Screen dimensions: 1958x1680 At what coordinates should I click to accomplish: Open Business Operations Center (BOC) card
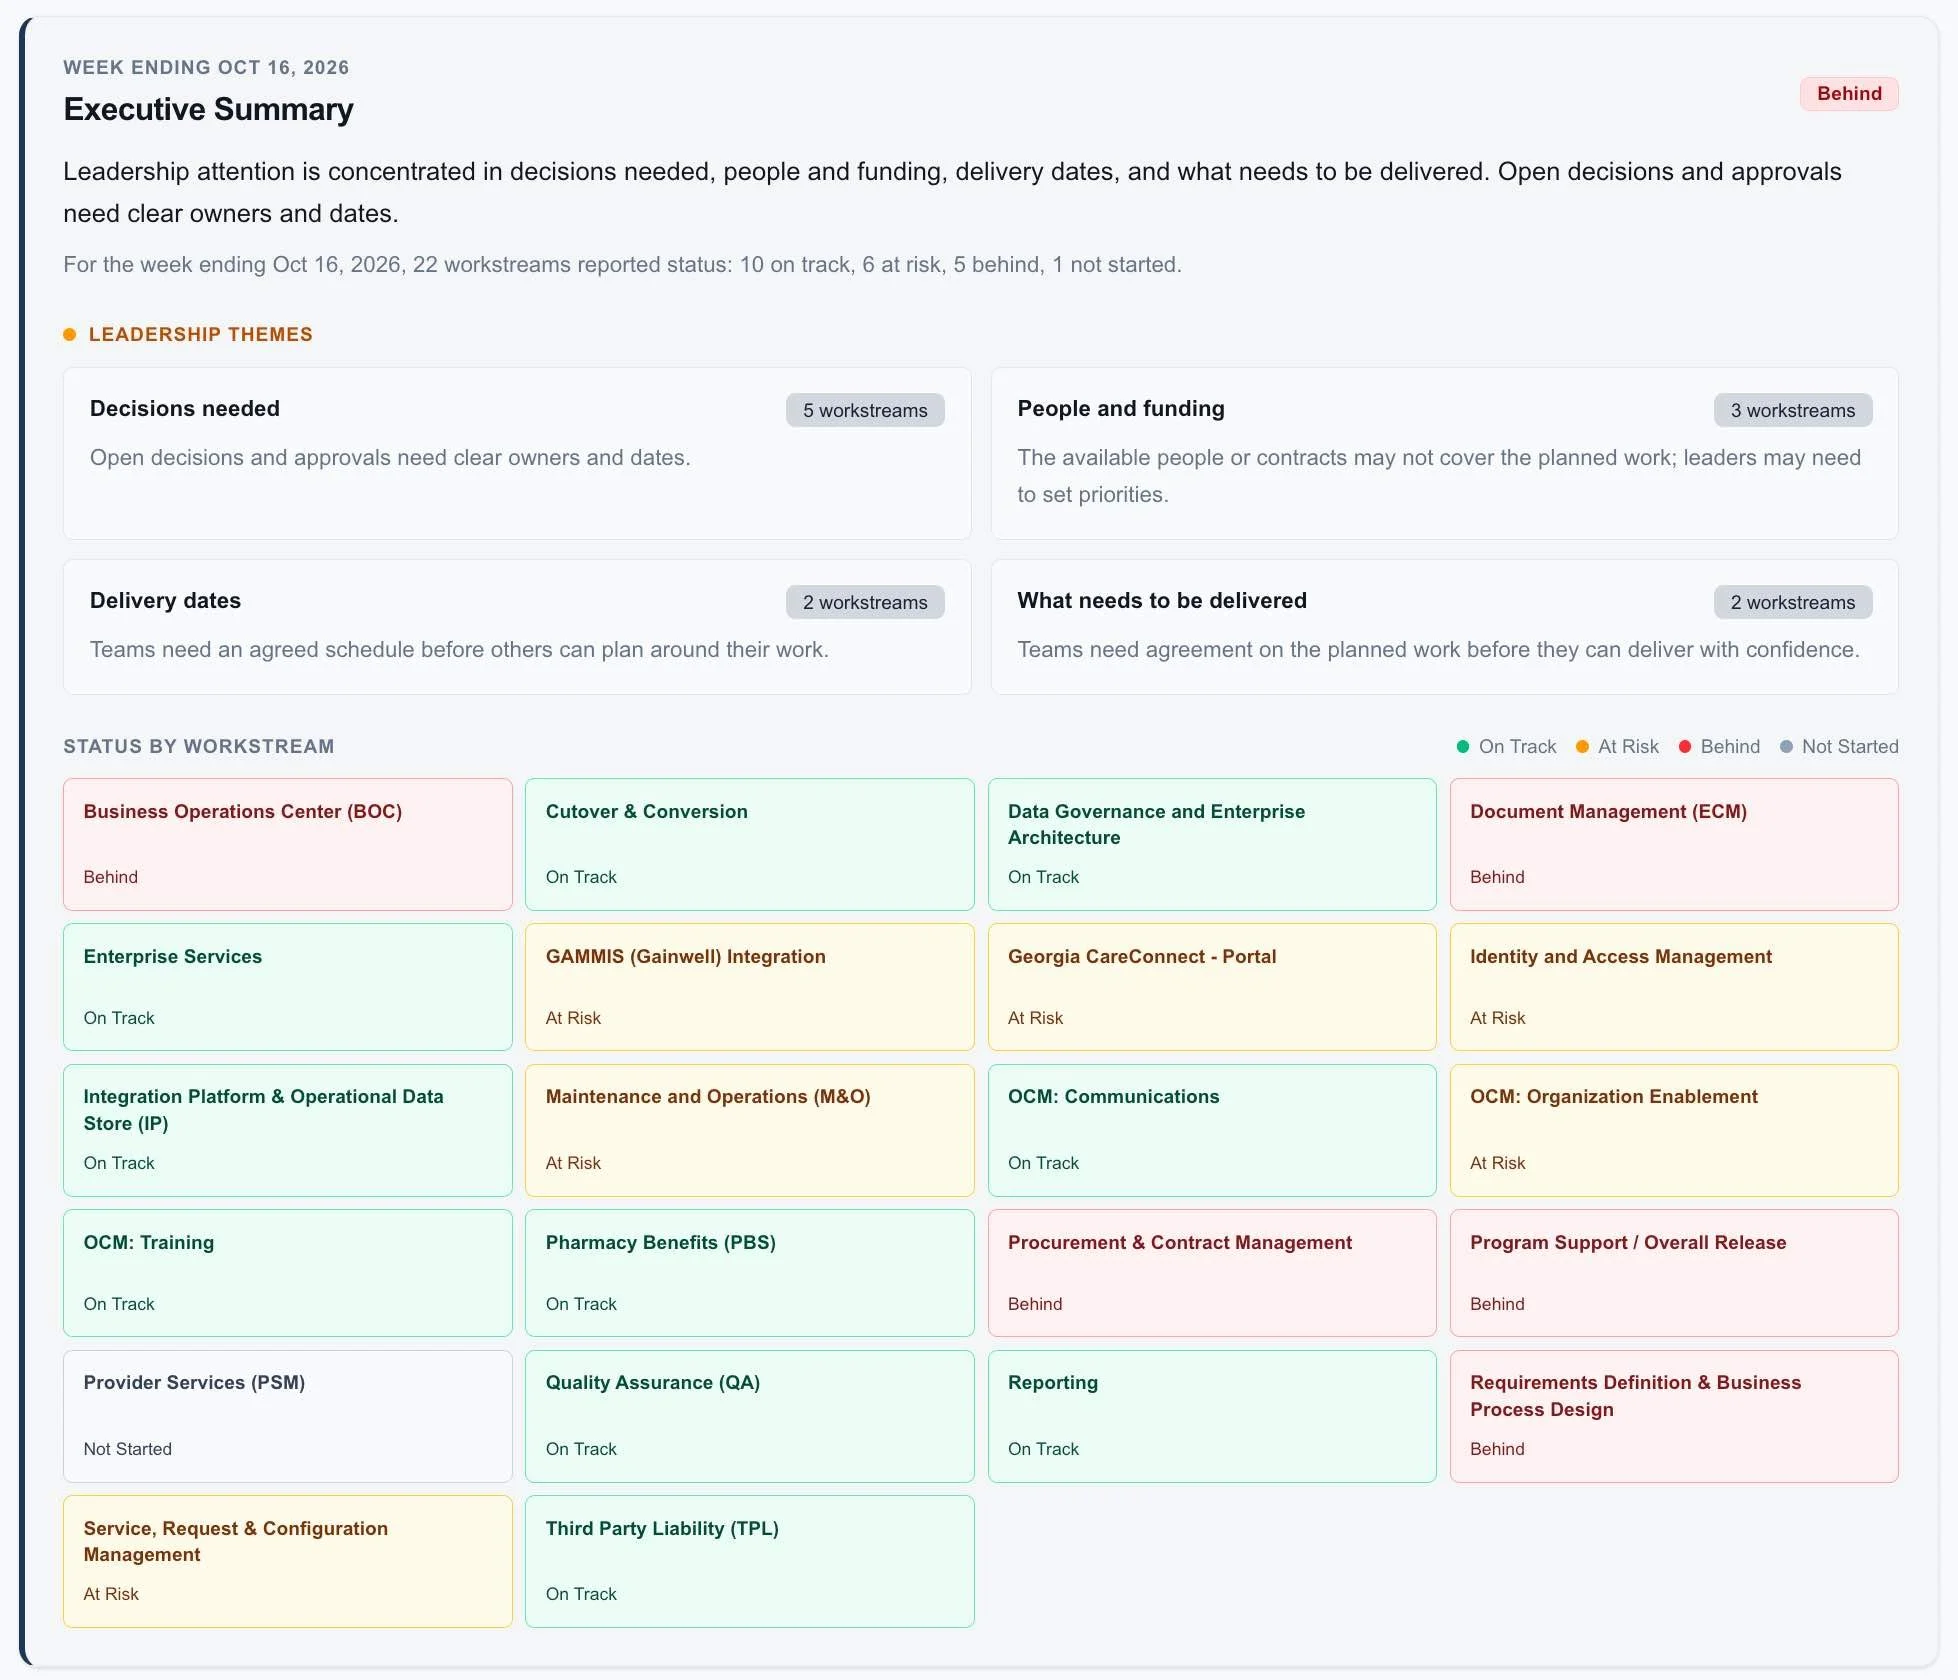(x=288, y=844)
